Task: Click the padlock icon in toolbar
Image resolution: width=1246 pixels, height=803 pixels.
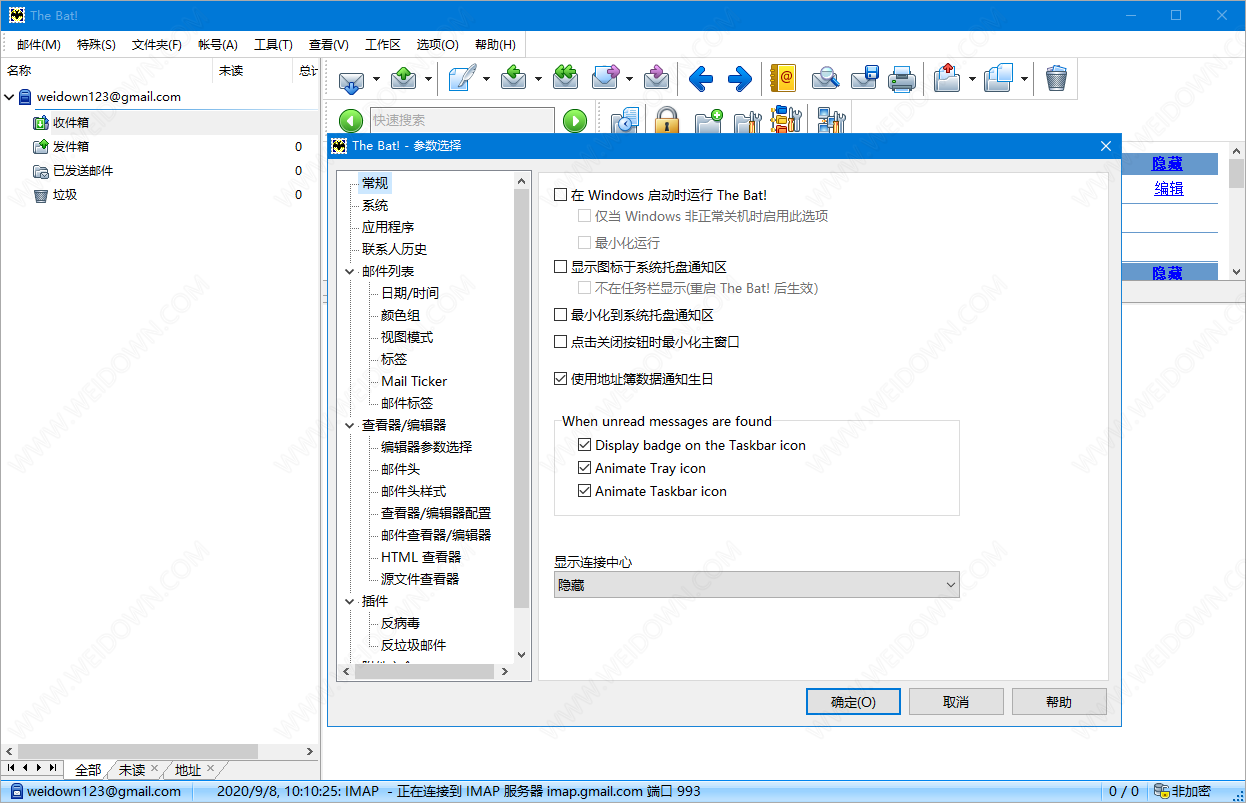Action: click(x=667, y=122)
